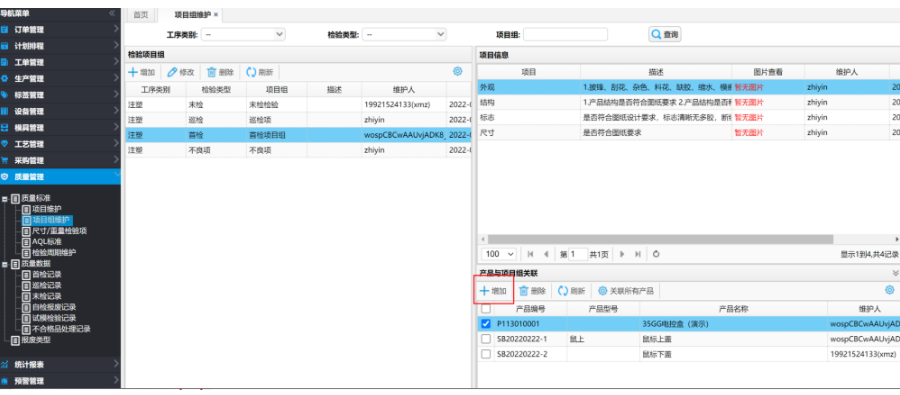Open 末检记录 tree item
The image size is (900, 395).
[x=46, y=296]
